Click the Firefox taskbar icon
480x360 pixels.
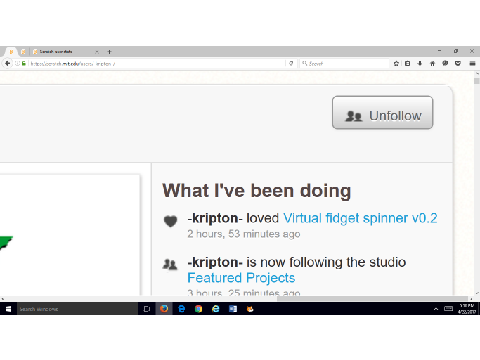(x=164, y=309)
